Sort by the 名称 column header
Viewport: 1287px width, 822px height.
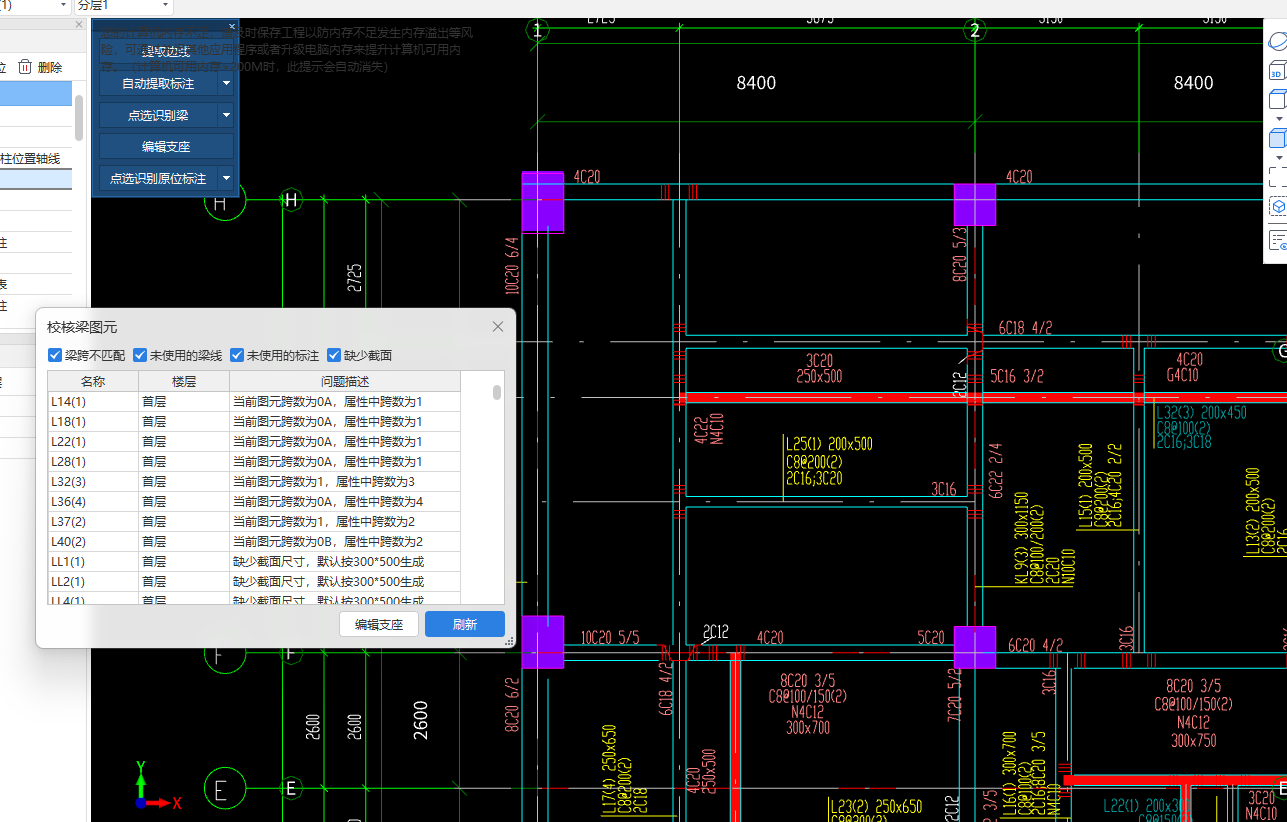(93, 381)
